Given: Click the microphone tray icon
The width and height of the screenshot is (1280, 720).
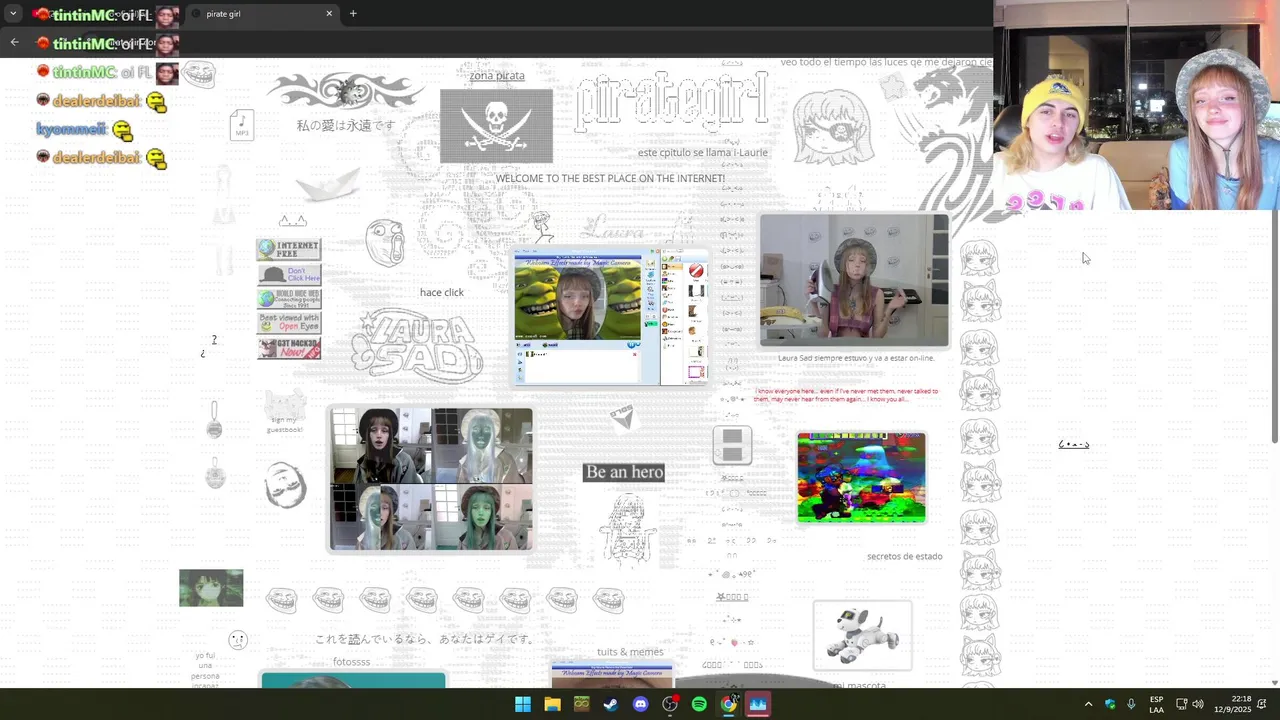Looking at the screenshot, I should pyautogui.click(x=1131, y=704).
